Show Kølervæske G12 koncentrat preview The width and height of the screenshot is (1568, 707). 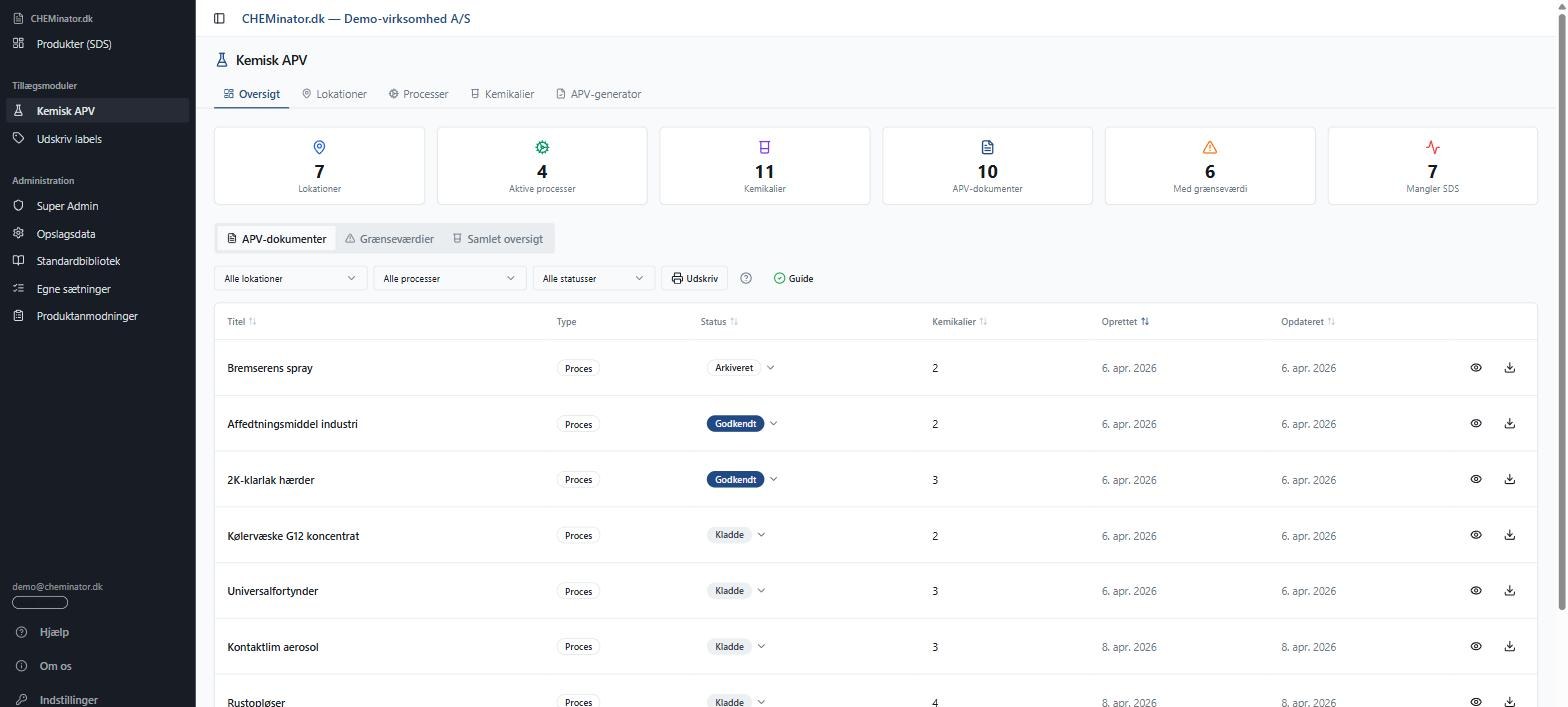tap(1476, 535)
